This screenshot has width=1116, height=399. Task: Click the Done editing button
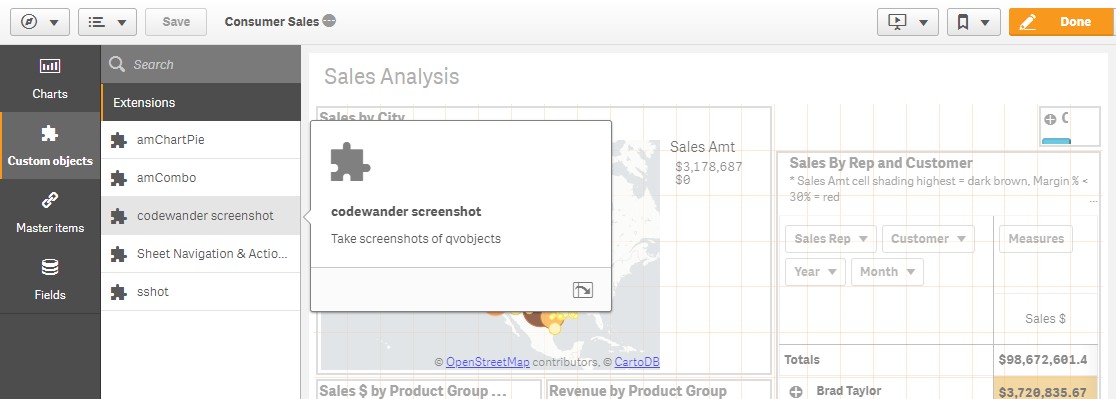(x=1059, y=22)
